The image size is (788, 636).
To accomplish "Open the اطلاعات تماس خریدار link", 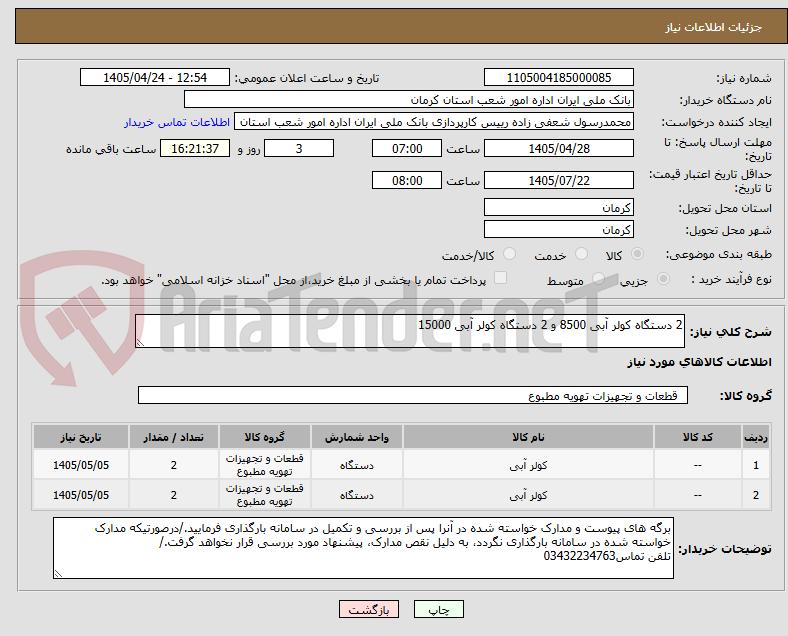I will coord(177,122).
